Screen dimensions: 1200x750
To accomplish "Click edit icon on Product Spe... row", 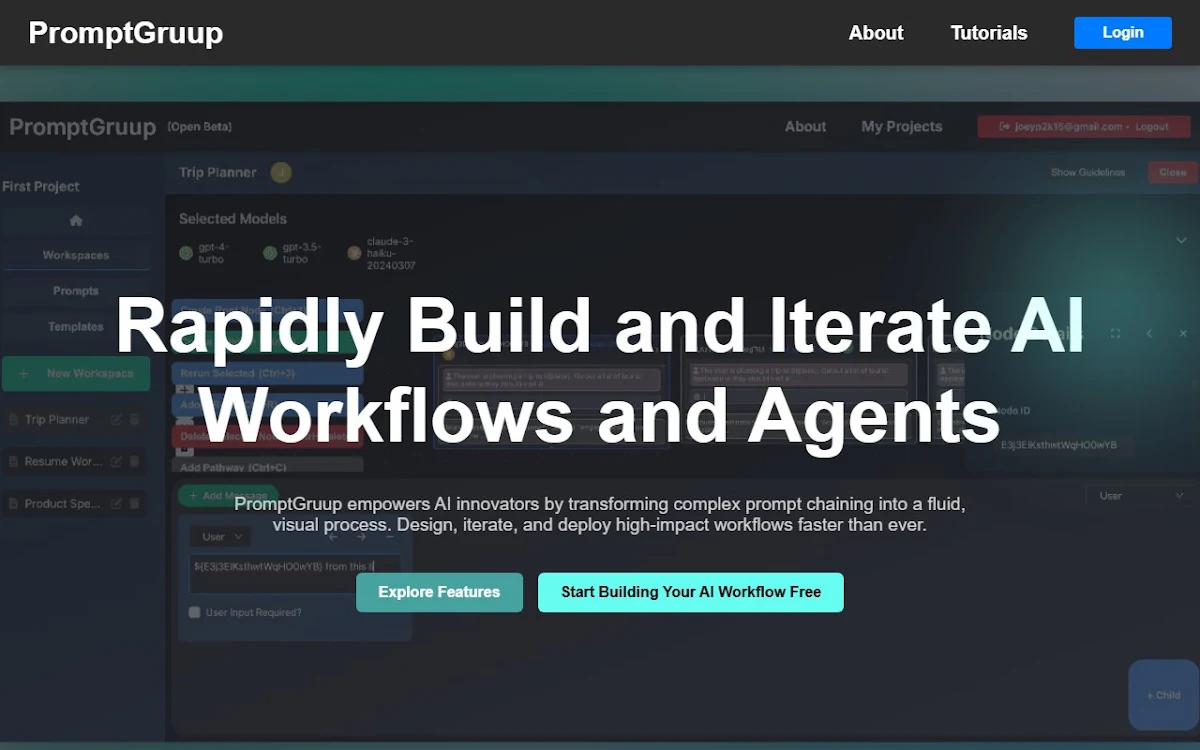I will click(x=117, y=504).
